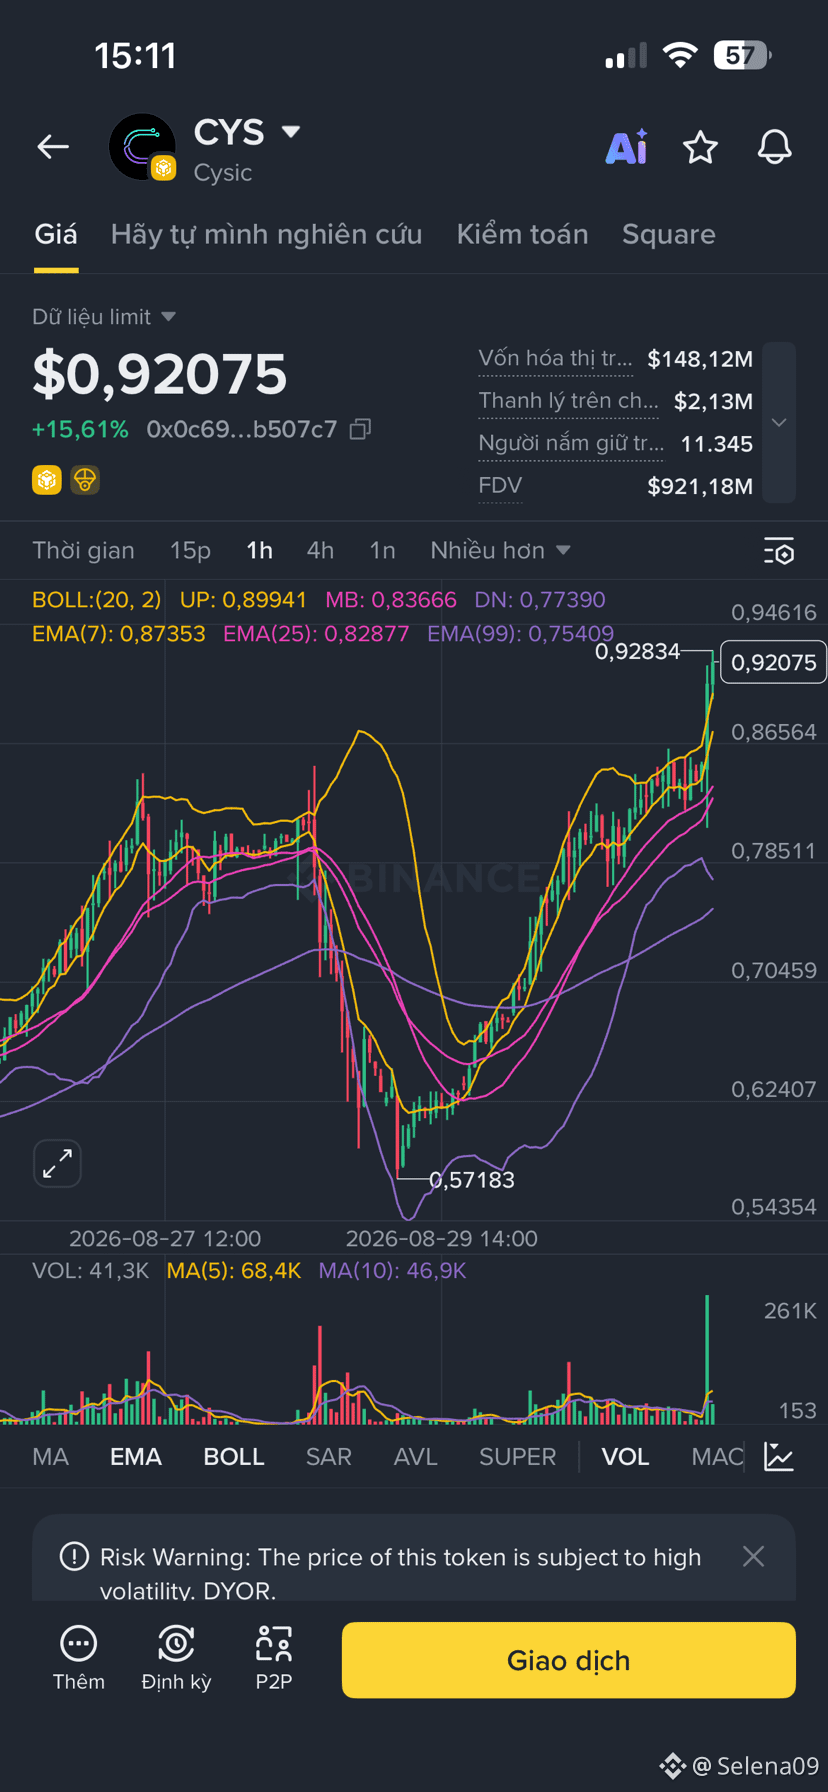The width and height of the screenshot is (828, 1792).
Task: Tap the Người nắm giữ label
Action: click(x=570, y=444)
